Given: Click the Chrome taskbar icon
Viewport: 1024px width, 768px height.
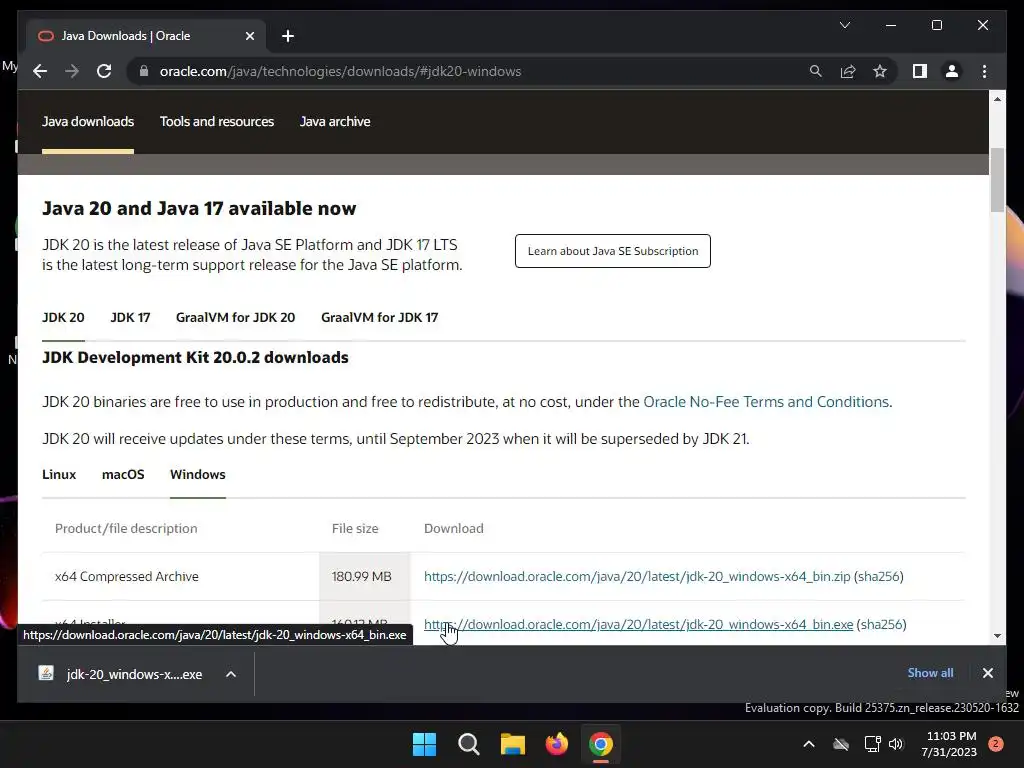Looking at the screenshot, I should [601, 744].
